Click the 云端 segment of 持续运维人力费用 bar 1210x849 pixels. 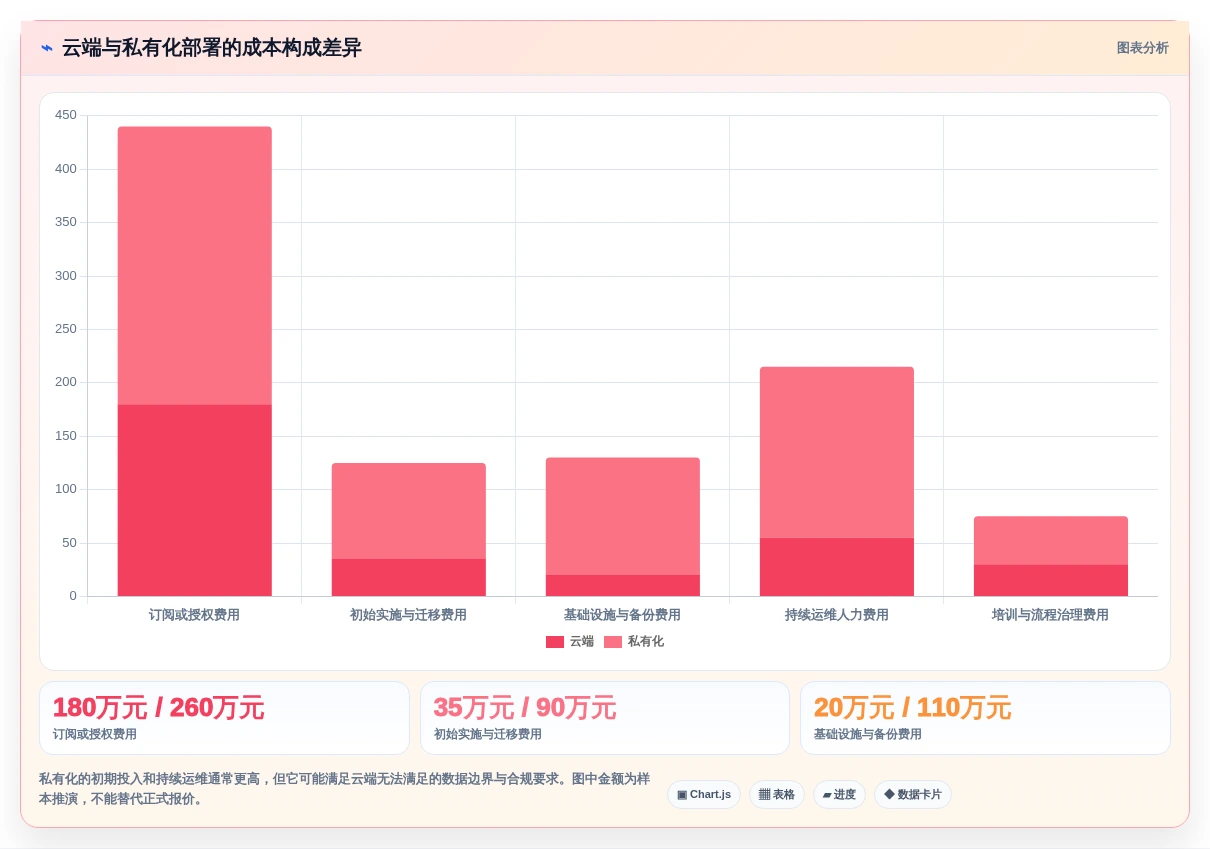tap(837, 567)
